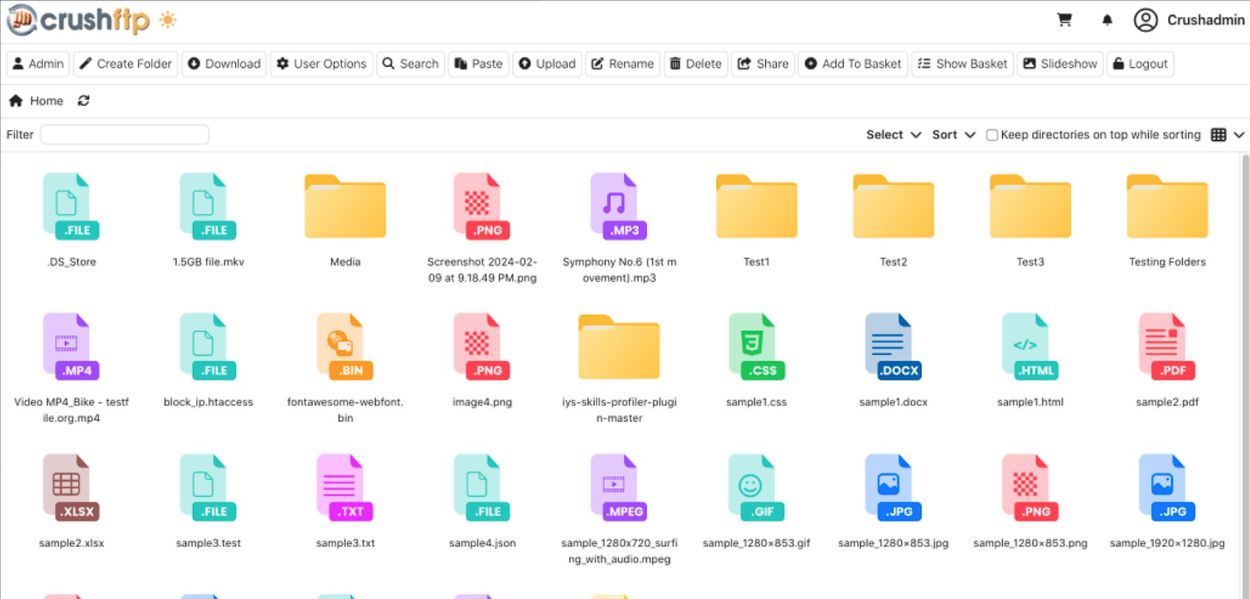Viewport: 1250px width, 599px height.
Task: Expand the Select dropdown
Action: (893, 135)
